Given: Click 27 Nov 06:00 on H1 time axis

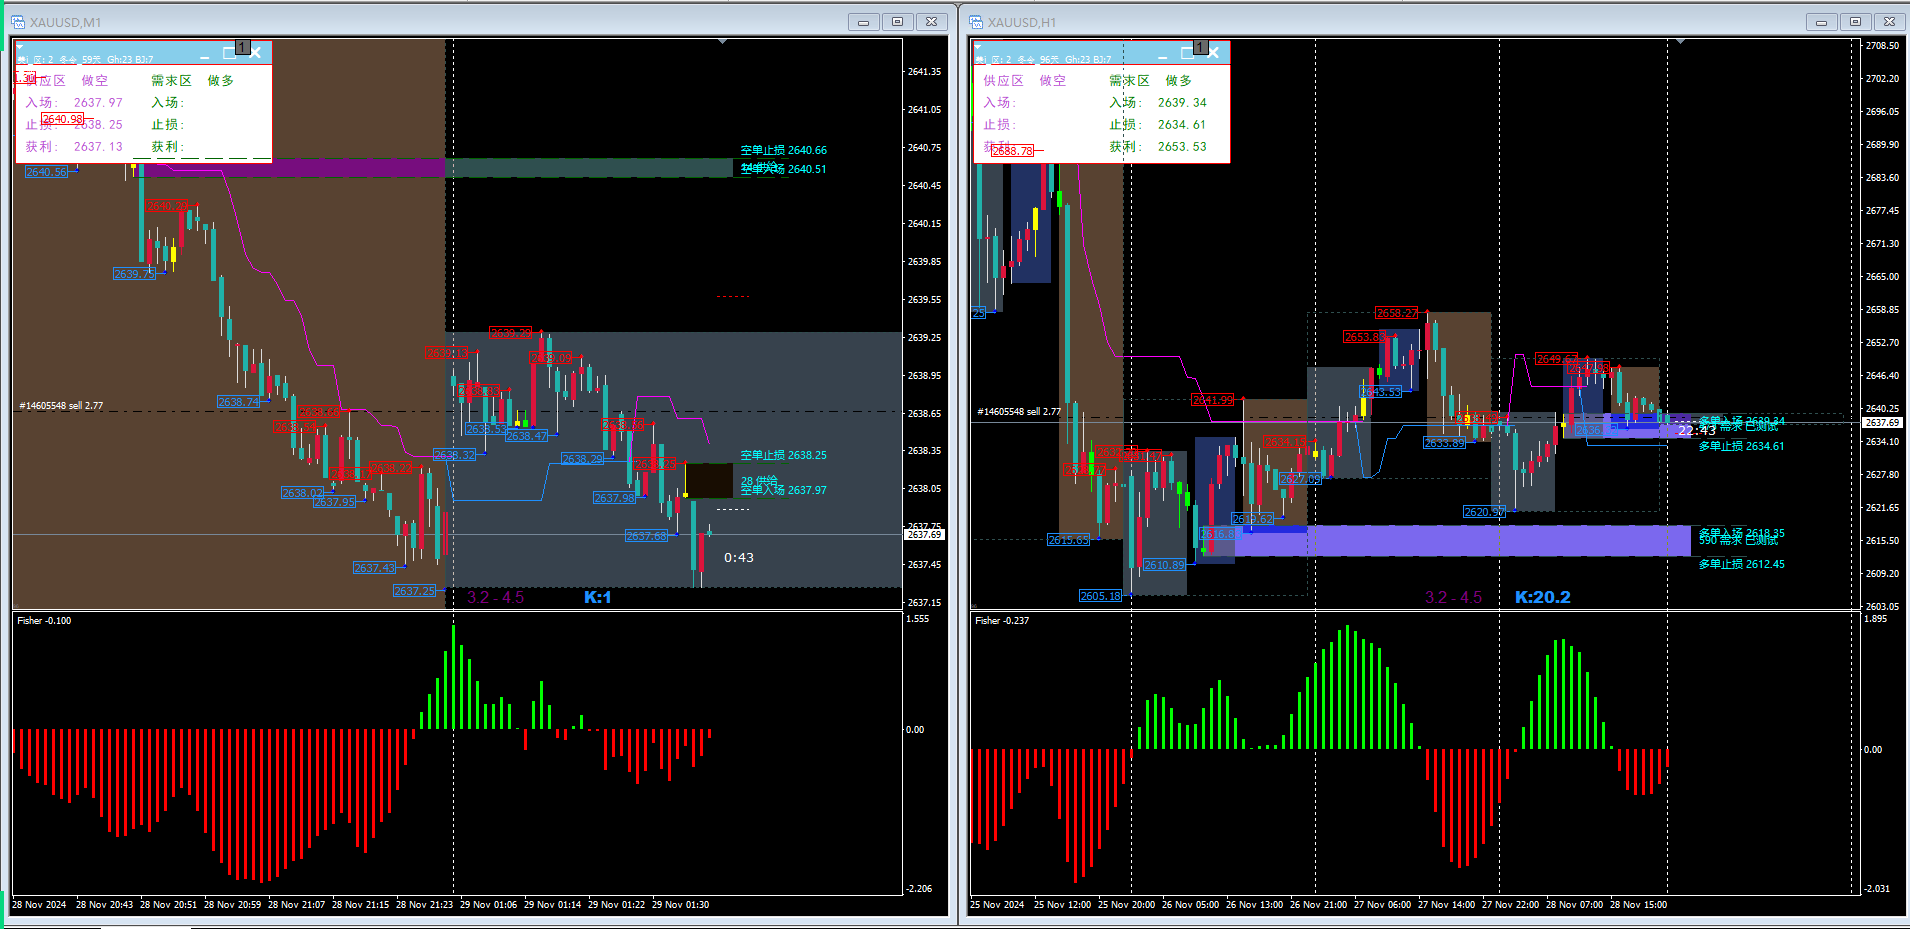Looking at the screenshot, I should click(1383, 905).
